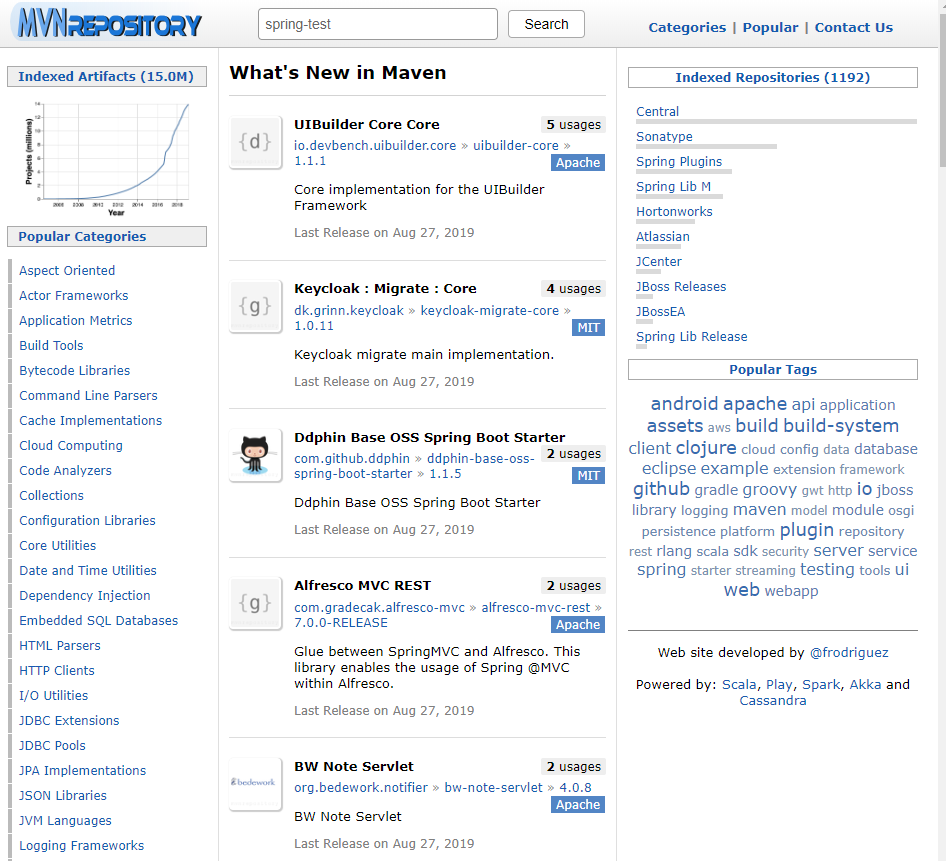The image size is (946, 861).
Task: Select the github tag
Action: coord(661,489)
